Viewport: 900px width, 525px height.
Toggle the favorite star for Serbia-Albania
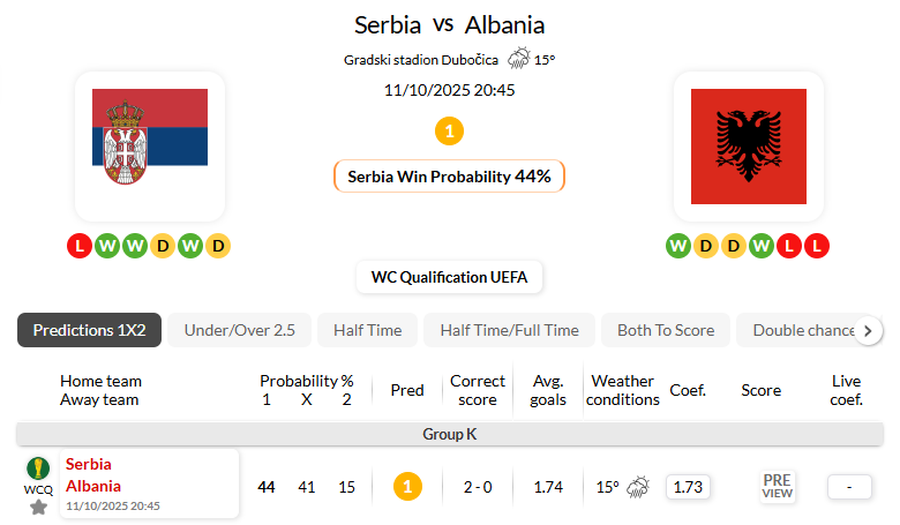[38, 507]
